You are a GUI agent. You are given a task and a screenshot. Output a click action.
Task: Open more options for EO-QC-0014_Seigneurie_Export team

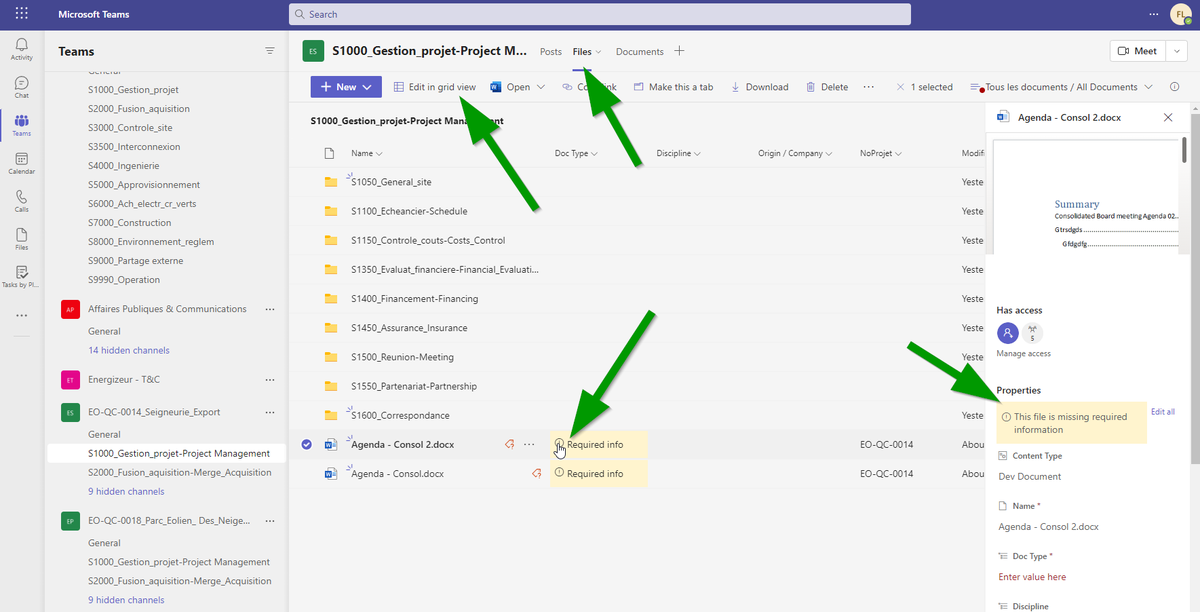[x=269, y=412]
